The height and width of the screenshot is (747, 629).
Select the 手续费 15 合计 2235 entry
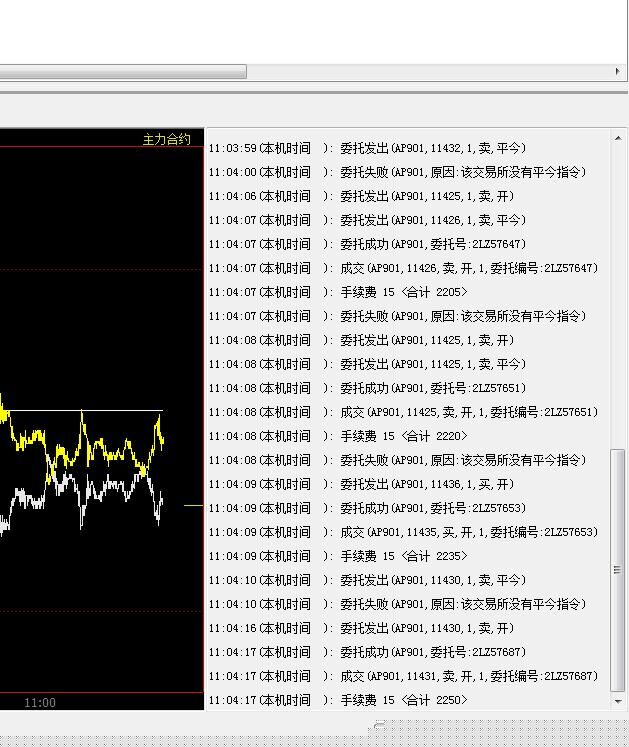(338, 556)
